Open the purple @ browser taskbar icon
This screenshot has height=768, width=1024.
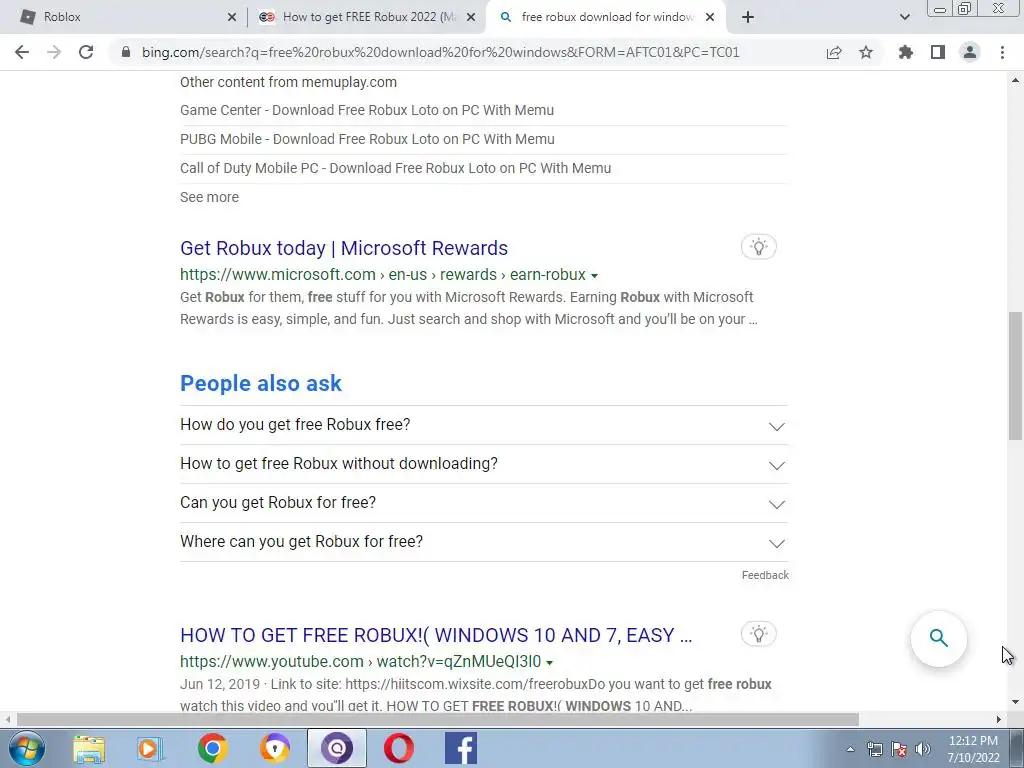click(336, 748)
